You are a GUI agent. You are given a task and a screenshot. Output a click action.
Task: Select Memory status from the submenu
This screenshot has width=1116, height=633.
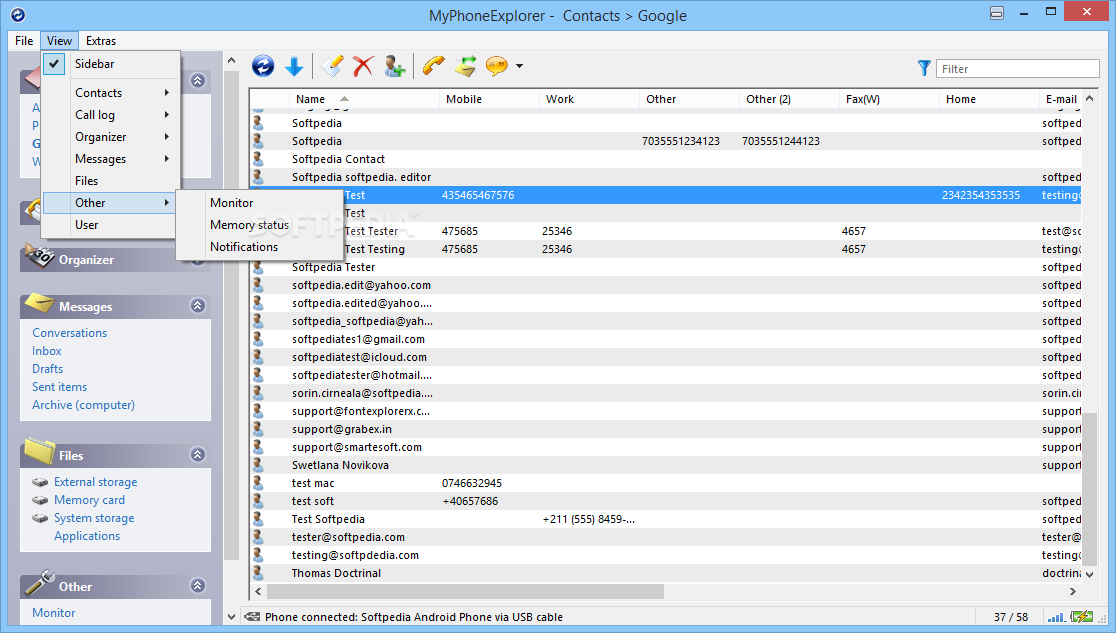pos(259,225)
